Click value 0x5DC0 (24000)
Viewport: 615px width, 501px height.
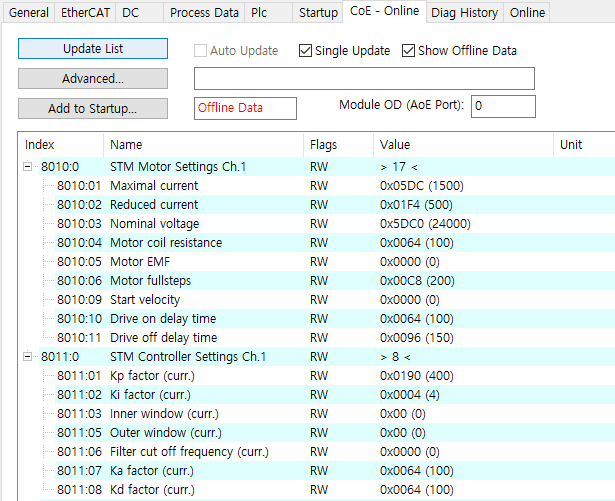(x=425, y=224)
